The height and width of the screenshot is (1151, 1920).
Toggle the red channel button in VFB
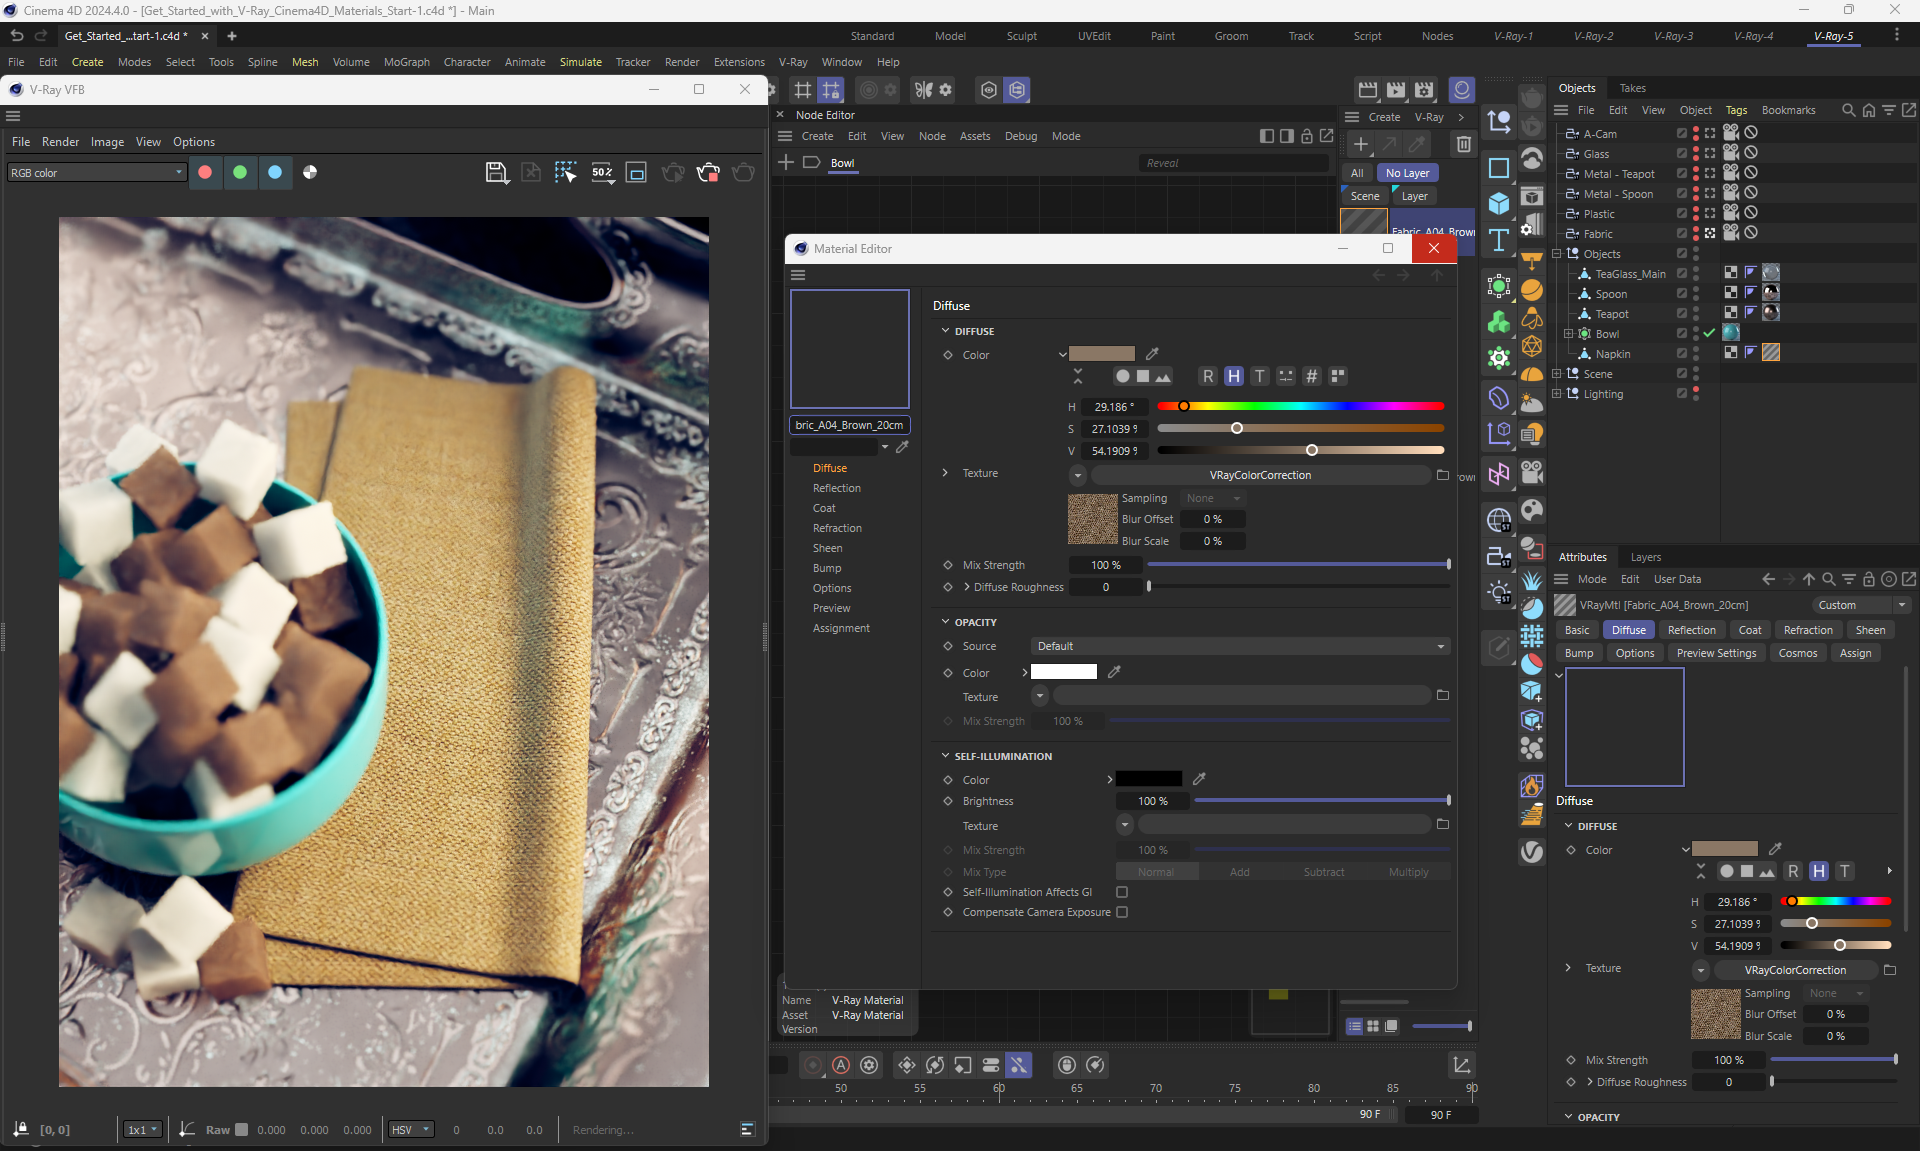point(205,172)
